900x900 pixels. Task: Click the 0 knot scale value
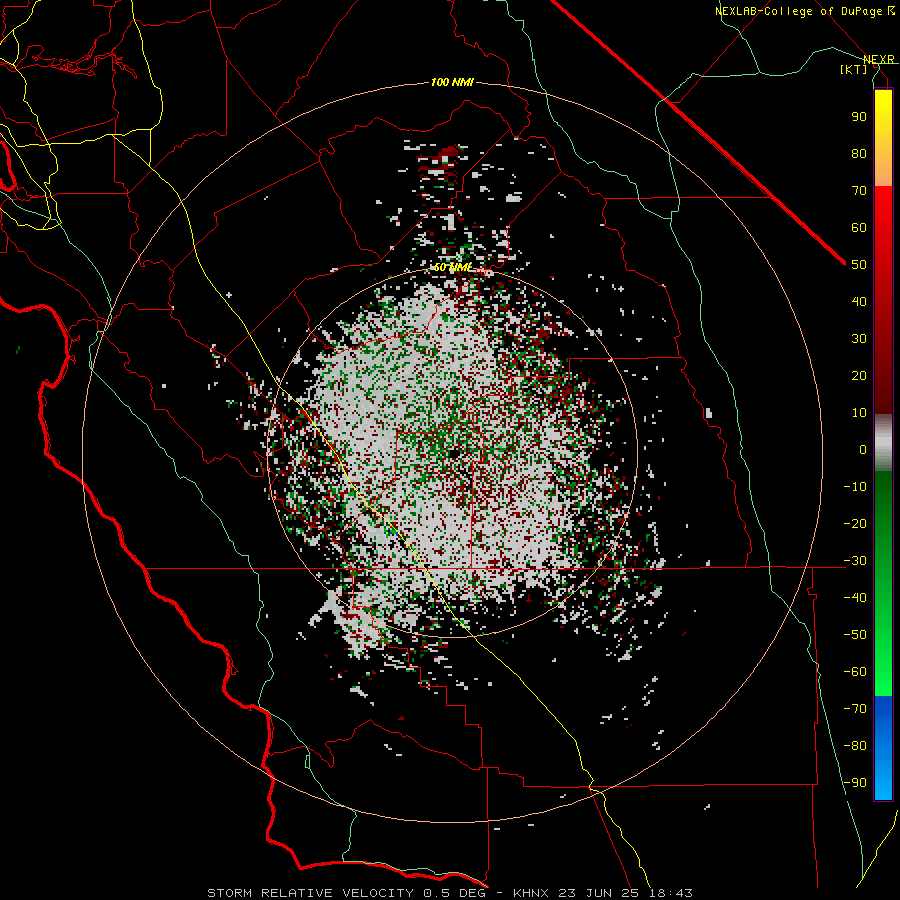[x=863, y=450]
